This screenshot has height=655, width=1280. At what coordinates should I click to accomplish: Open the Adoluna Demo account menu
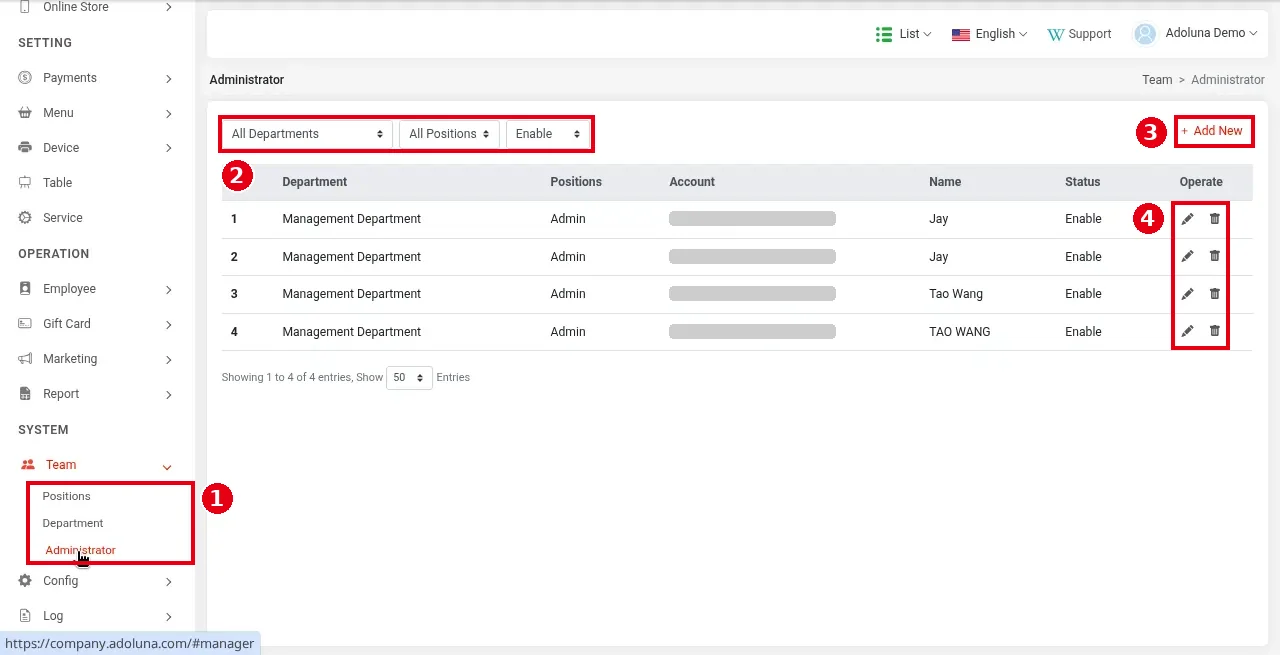(x=1196, y=34)
